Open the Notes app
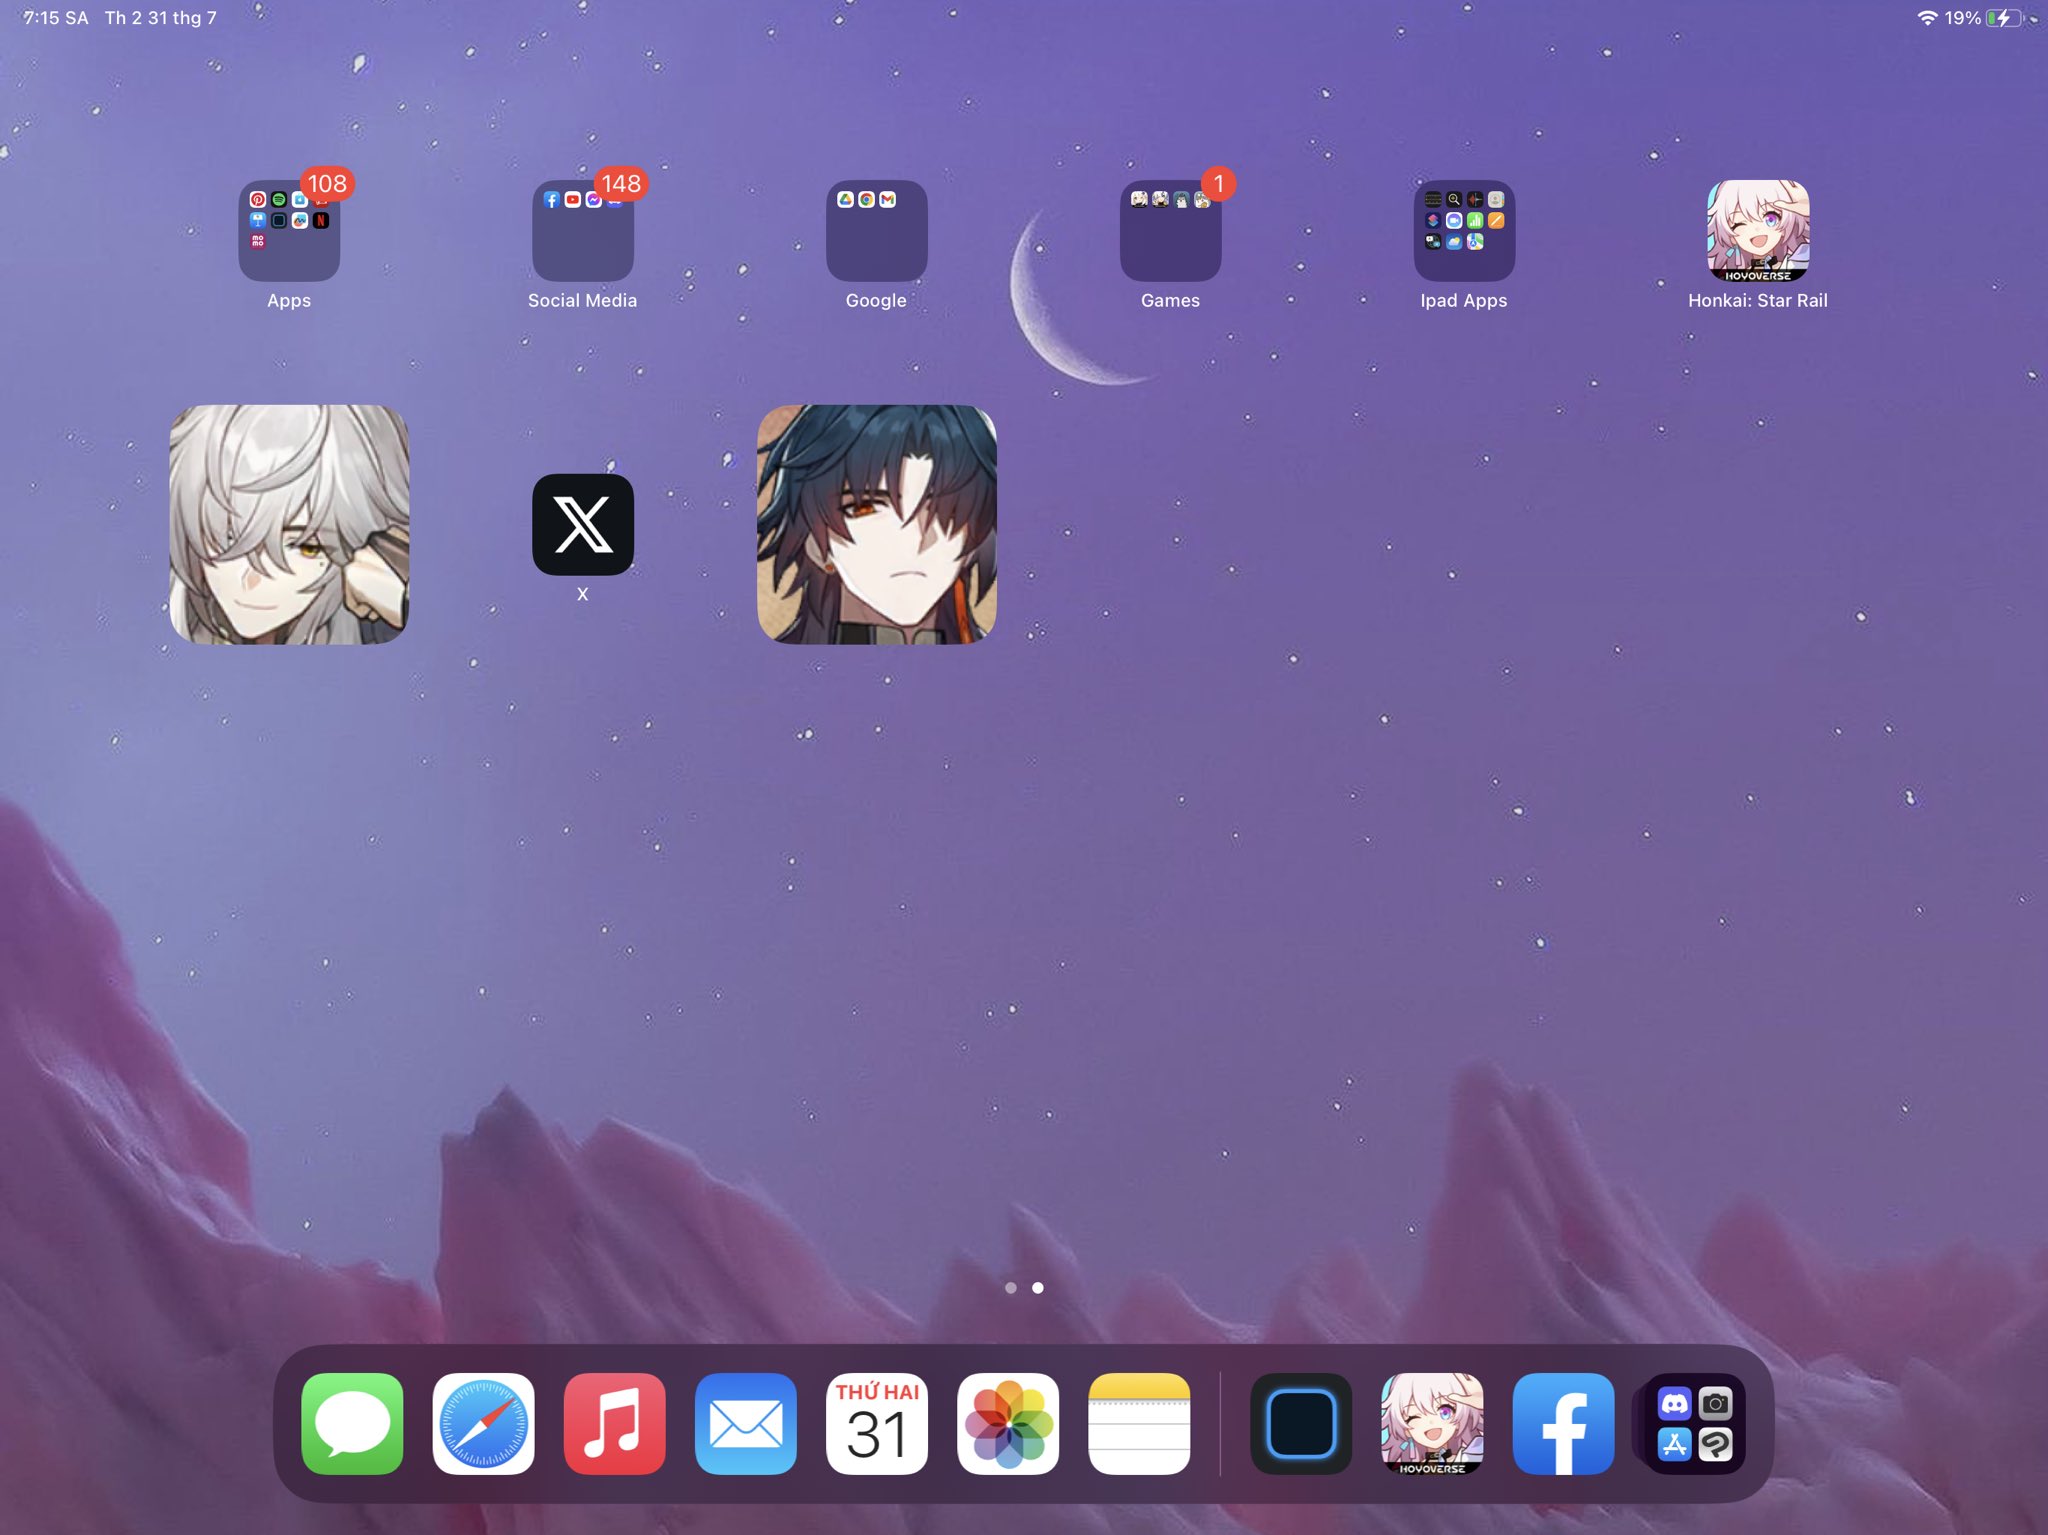Screen dimensions: 2048x1535 point(1138,1423)
